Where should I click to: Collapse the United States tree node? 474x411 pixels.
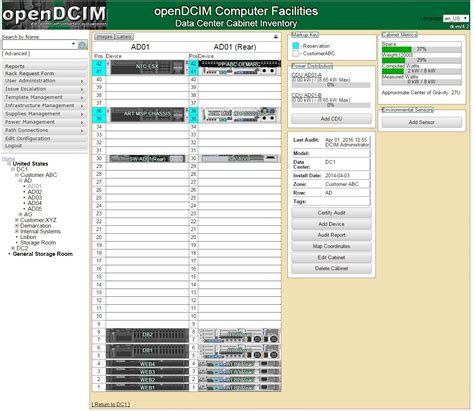(x=10, y=164)
